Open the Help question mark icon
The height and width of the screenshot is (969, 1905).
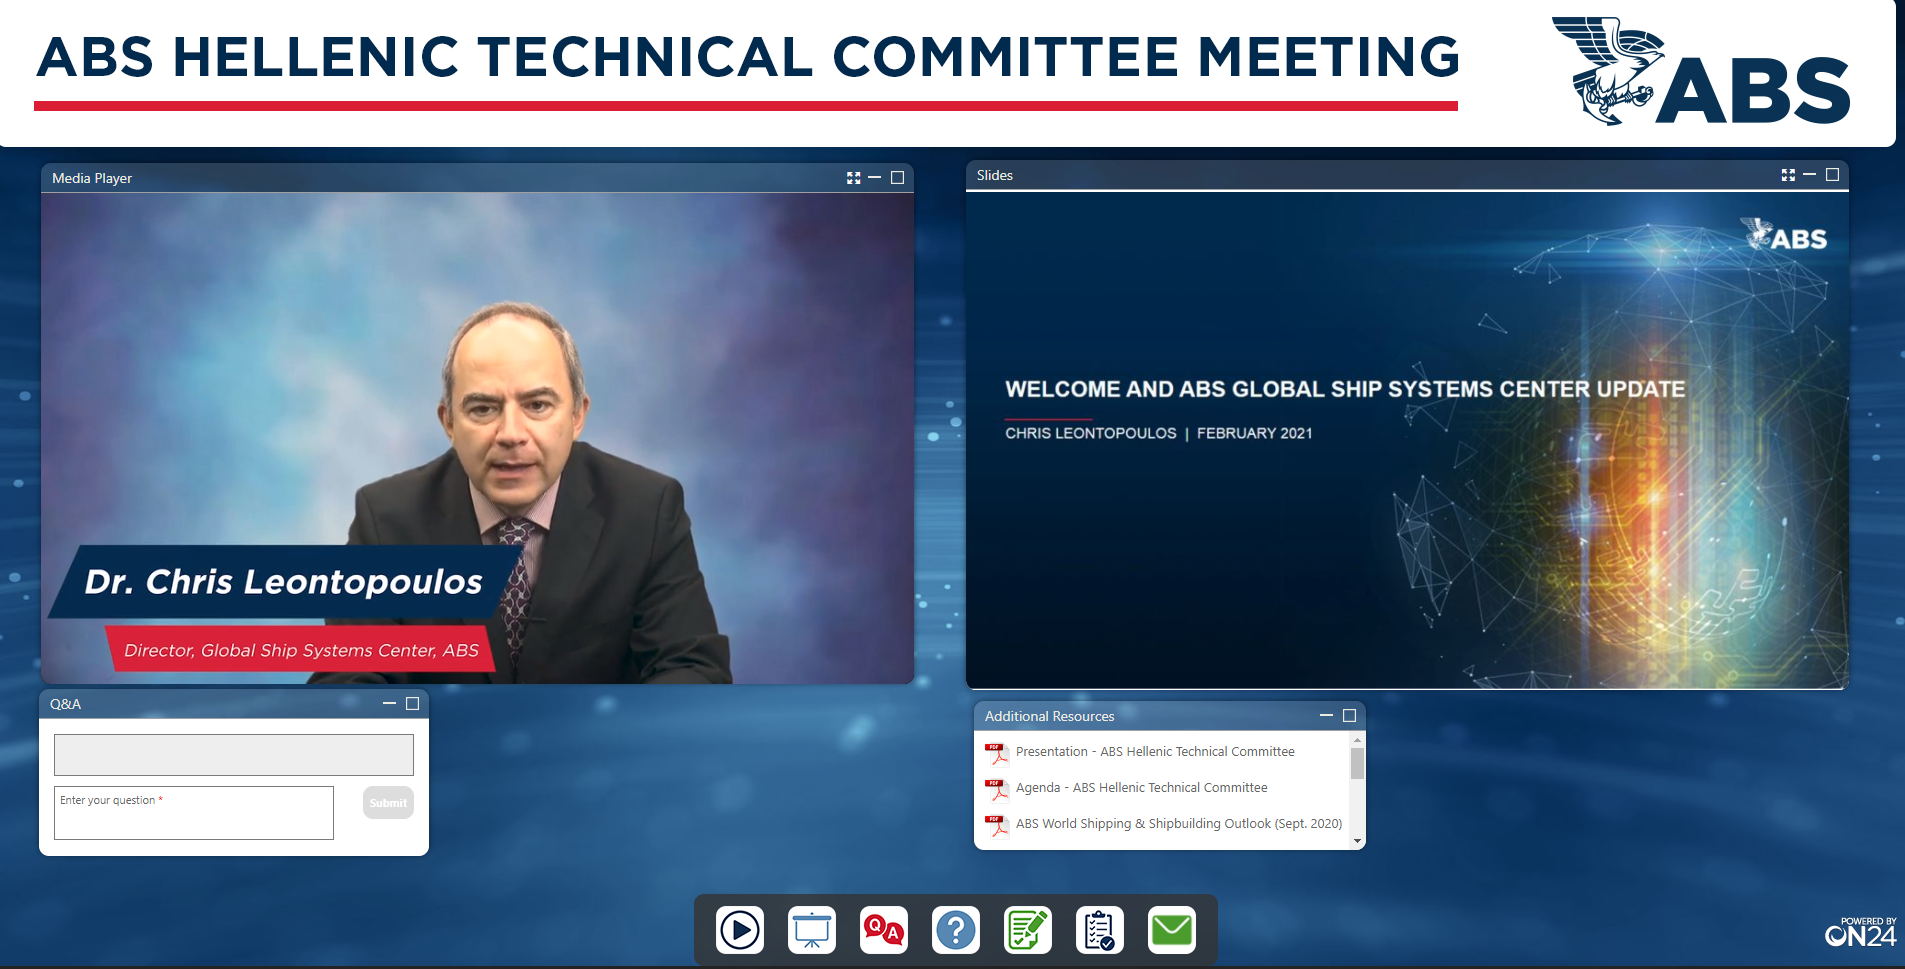956,930
